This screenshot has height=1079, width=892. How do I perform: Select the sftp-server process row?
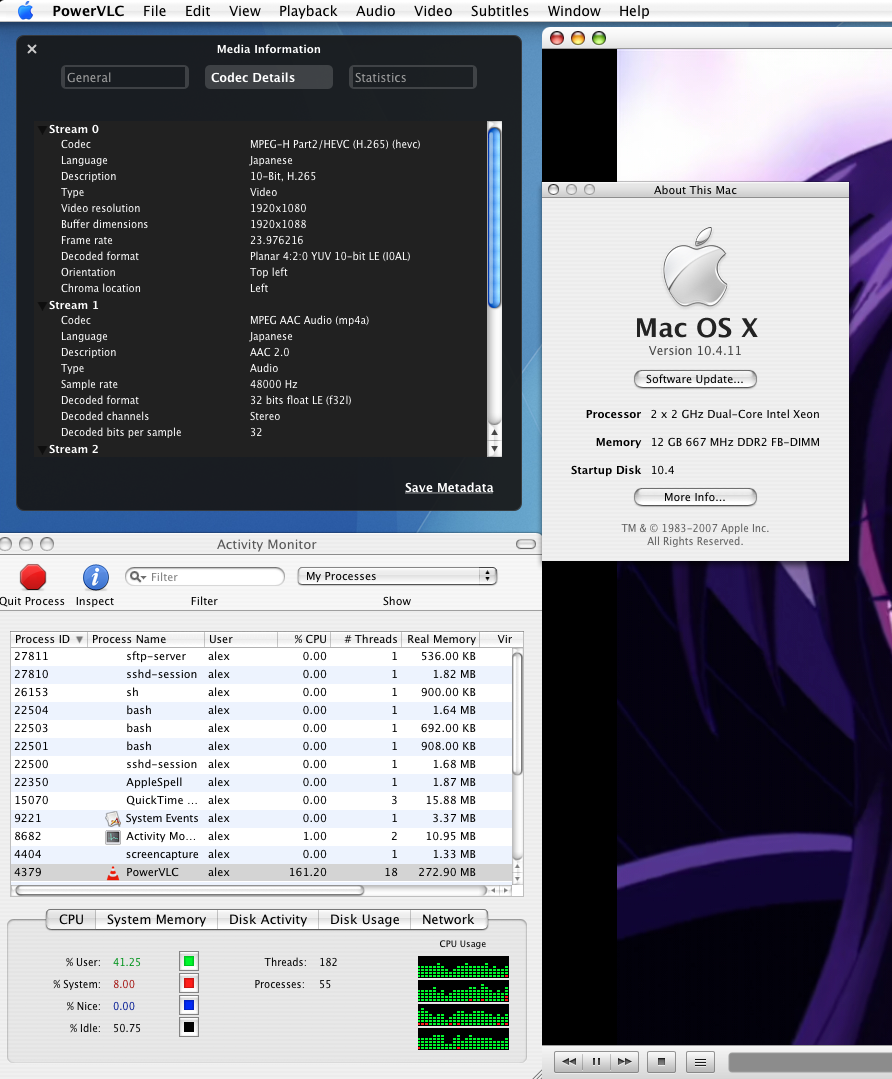(x=262, y=656)
